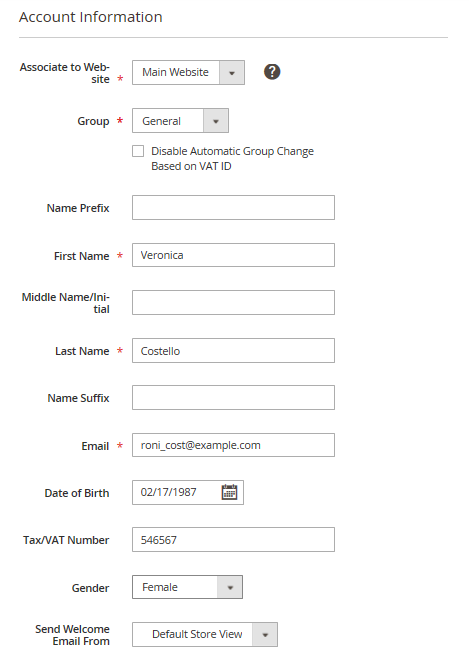Viewport: 469px width, 669px height.
Task: Click the Date of Birth label text
Action: 77,493
